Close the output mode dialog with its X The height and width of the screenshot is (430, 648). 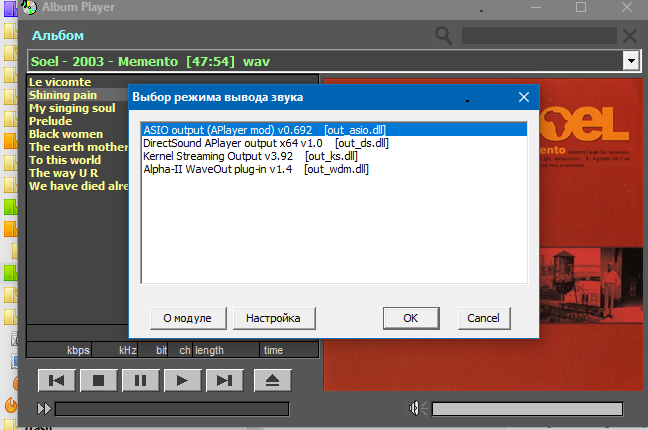[x=524, y=97]
